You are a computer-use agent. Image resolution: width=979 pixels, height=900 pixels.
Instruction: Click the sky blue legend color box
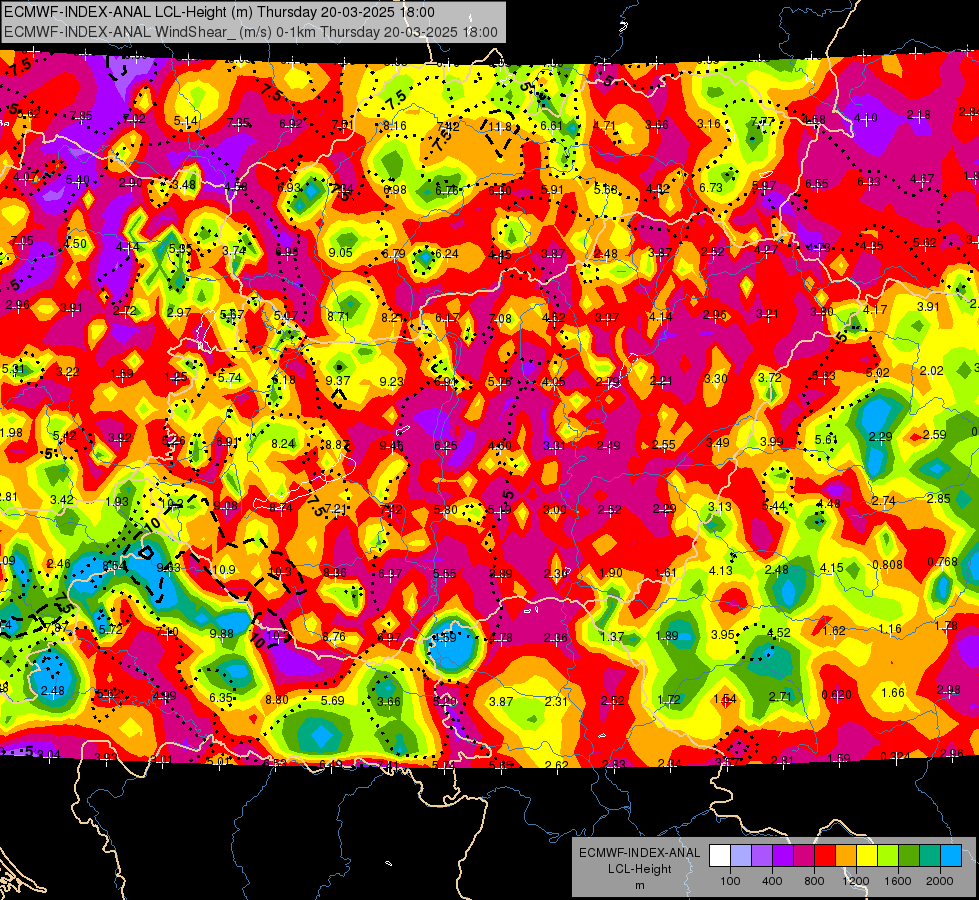(951, 856)
